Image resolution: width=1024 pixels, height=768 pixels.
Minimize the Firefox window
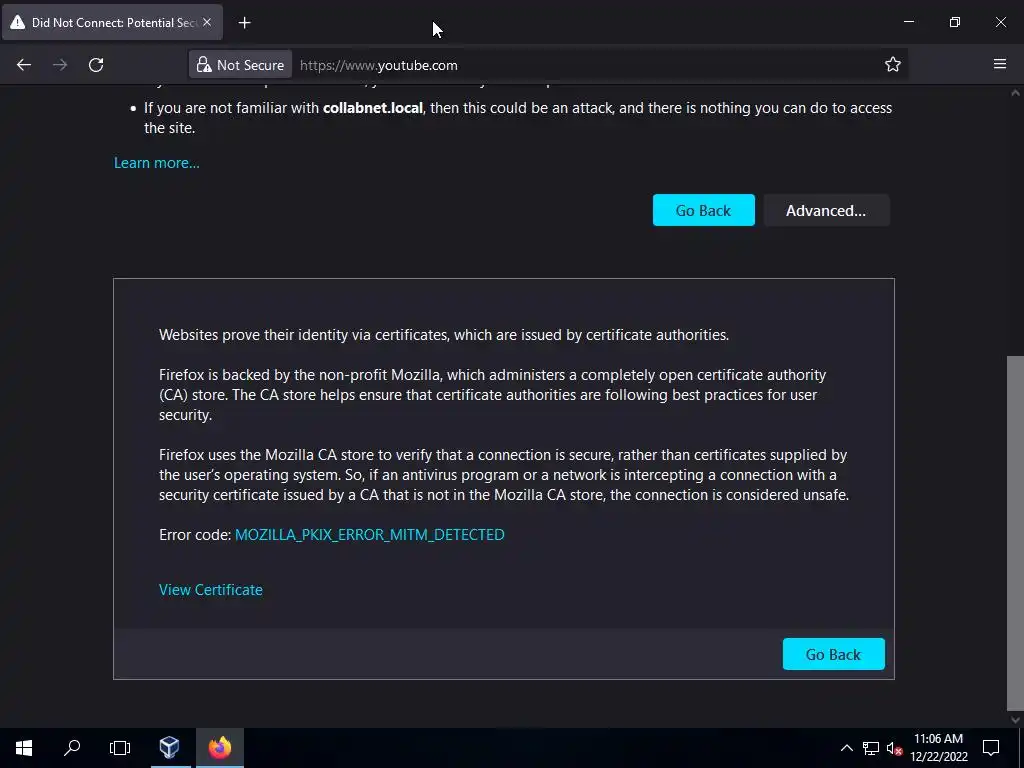[x=908, y=22]
